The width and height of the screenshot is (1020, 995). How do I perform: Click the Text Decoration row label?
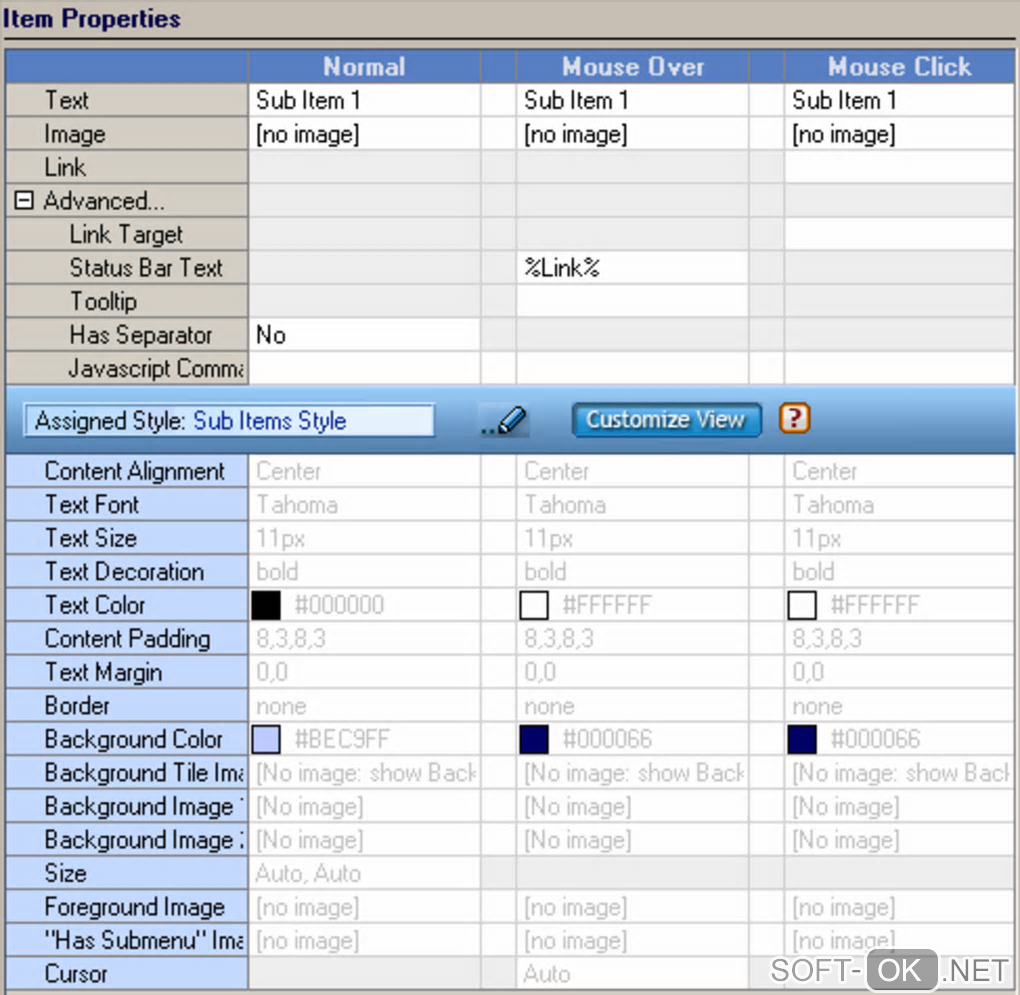[127, 572]
